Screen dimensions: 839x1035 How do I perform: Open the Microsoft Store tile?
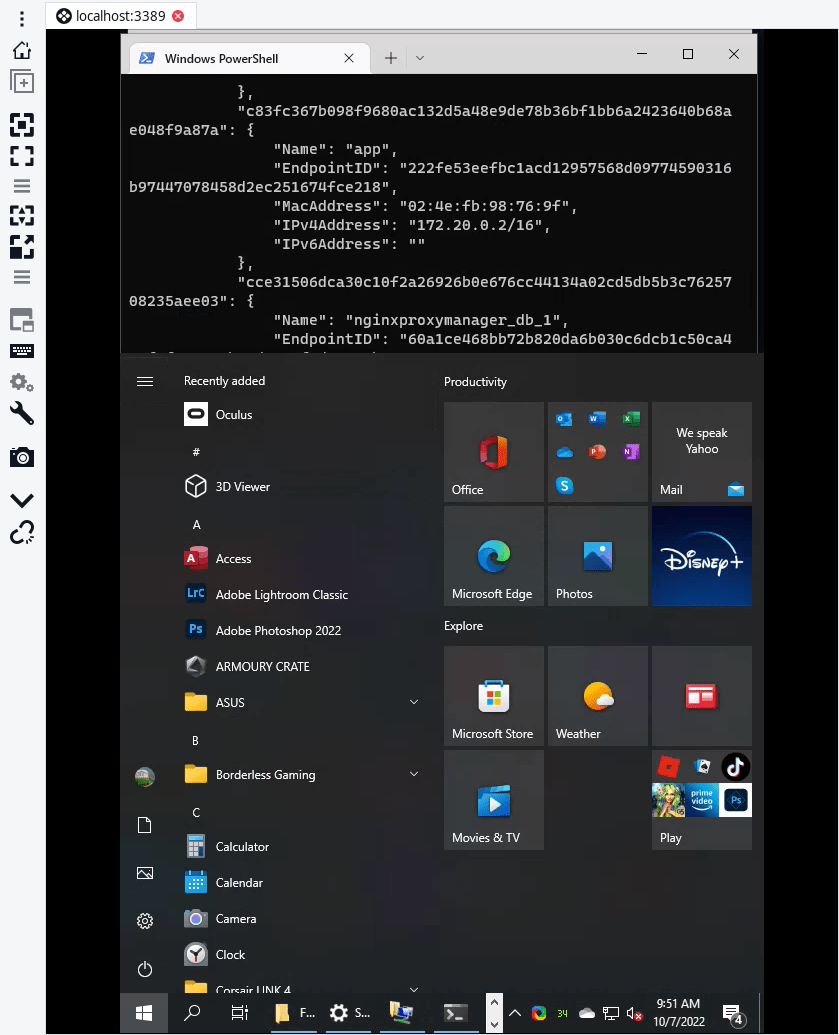click(493, 696)
